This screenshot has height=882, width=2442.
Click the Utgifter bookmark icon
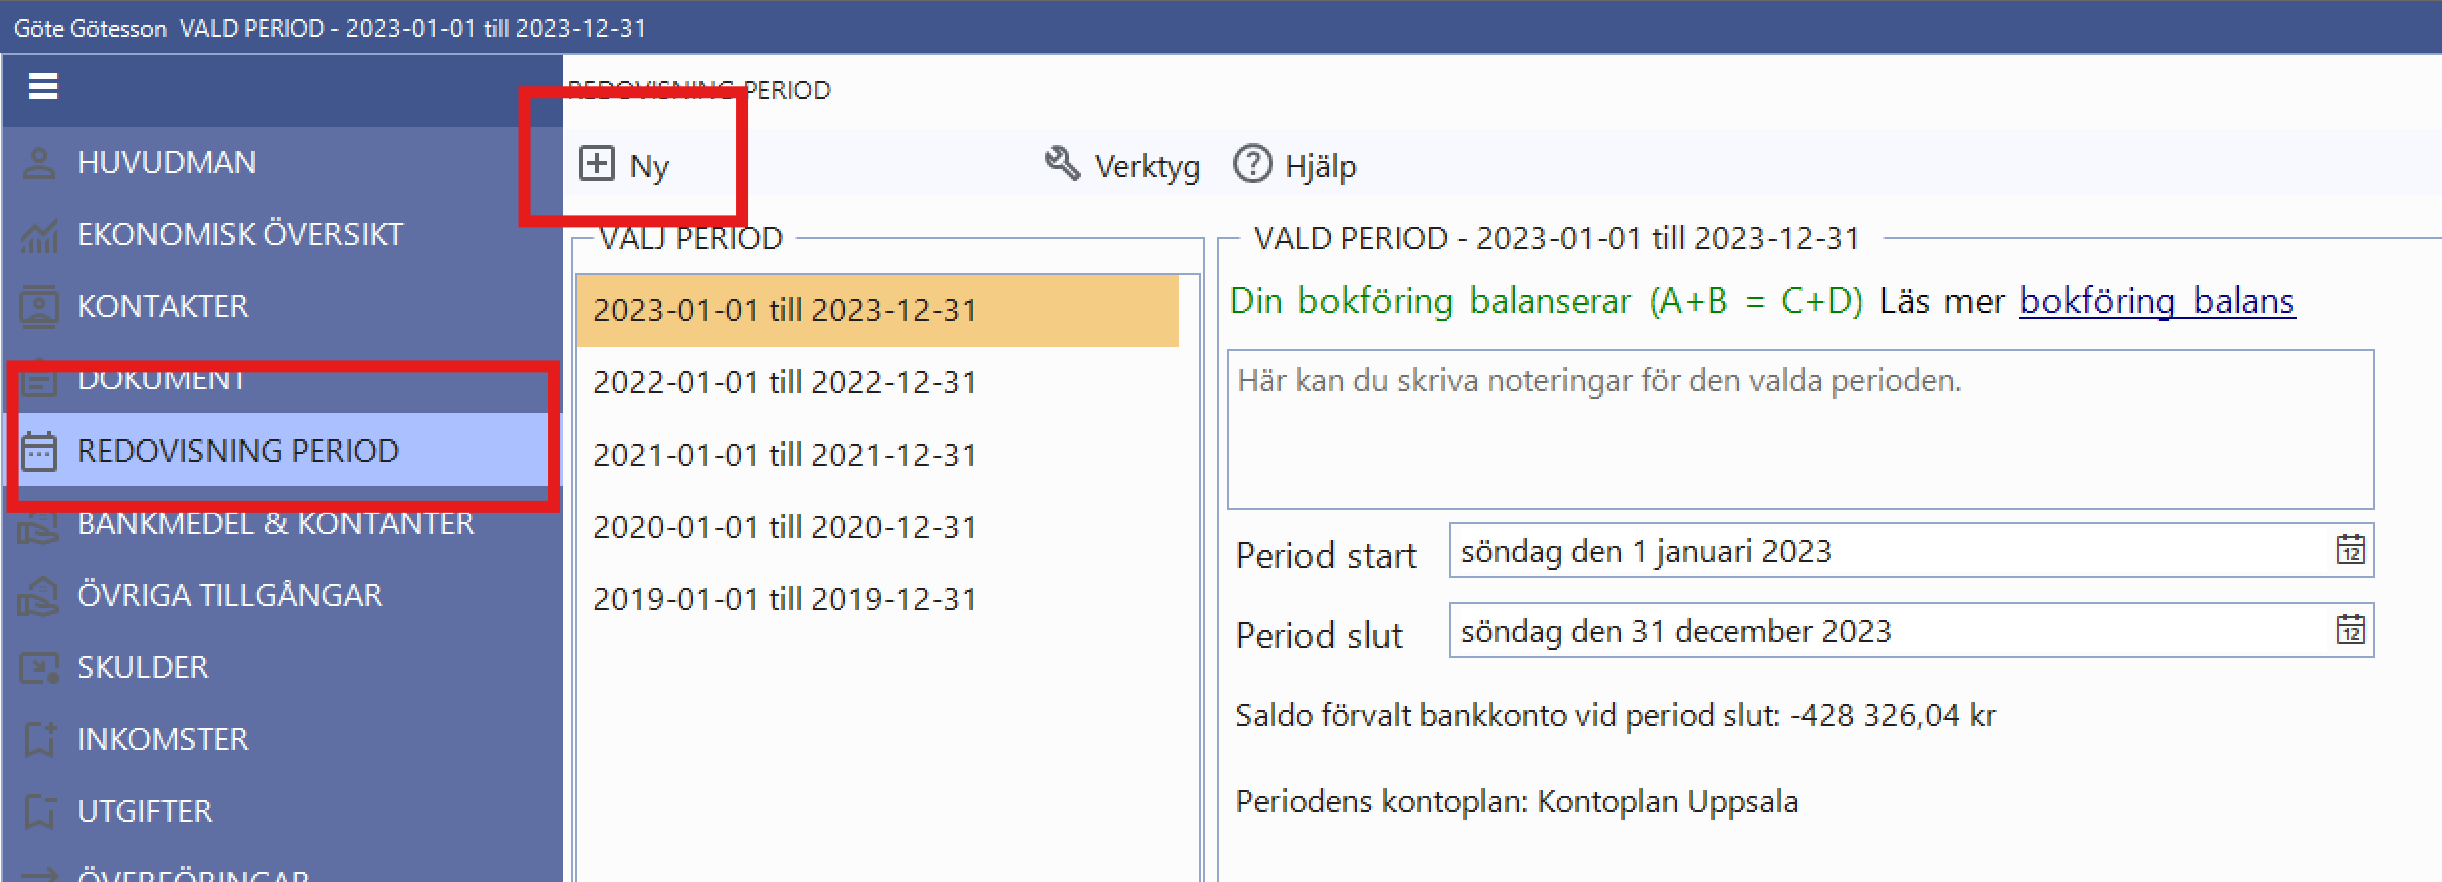(39, 812)
